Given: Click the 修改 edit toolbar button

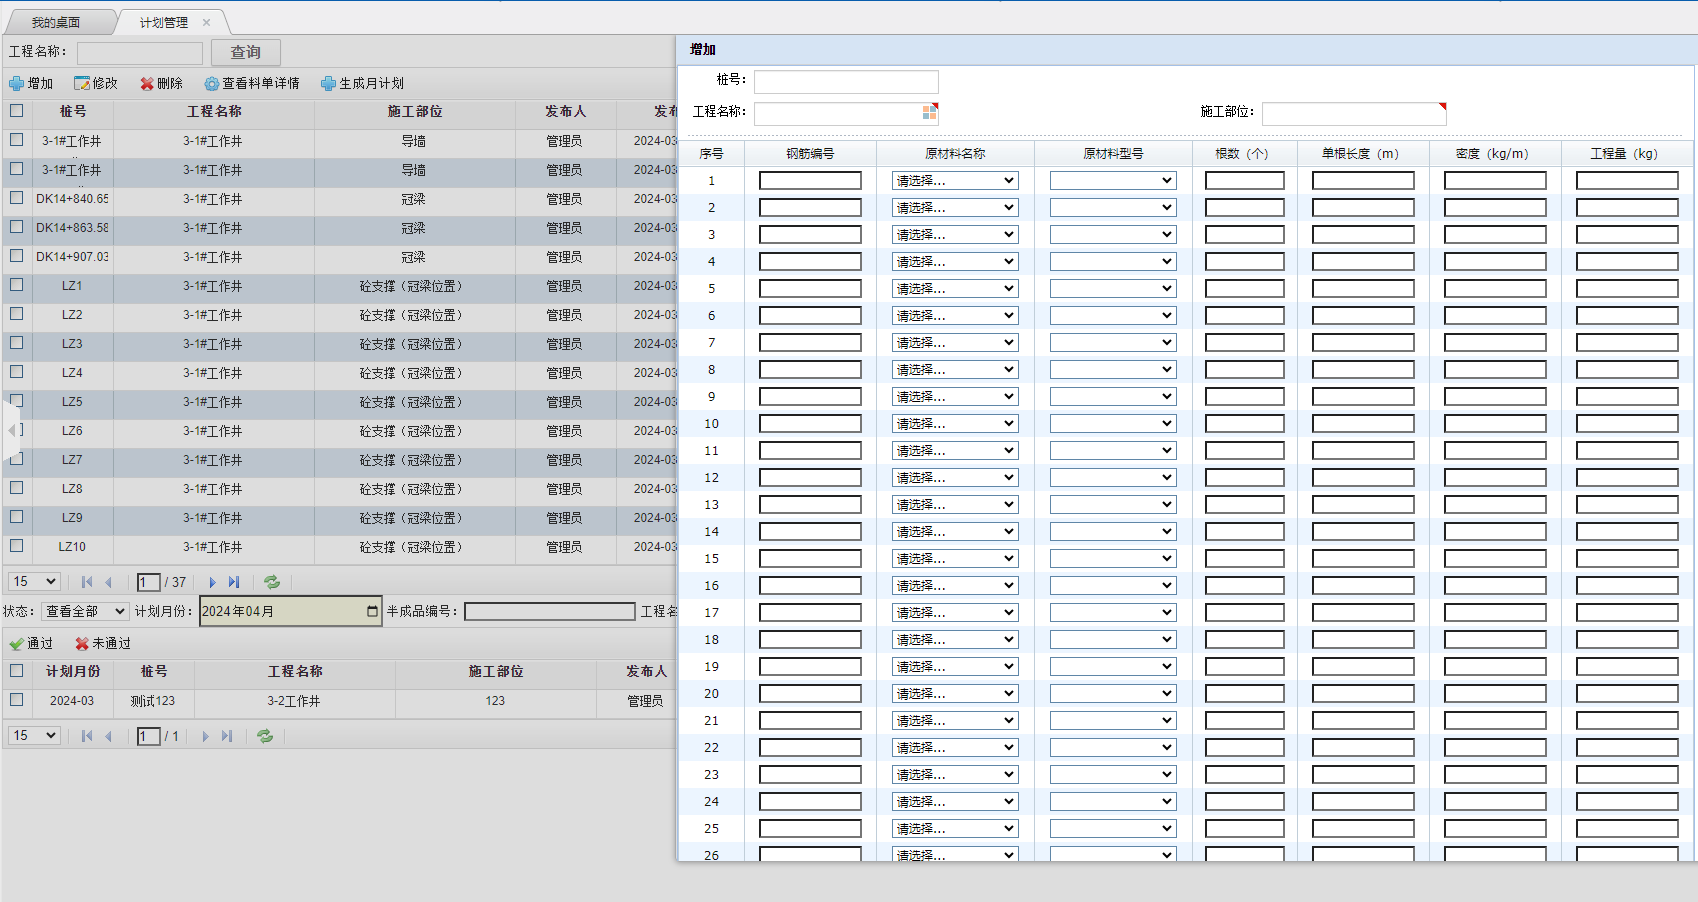Looking at the screenshot, I should [96, 83].
